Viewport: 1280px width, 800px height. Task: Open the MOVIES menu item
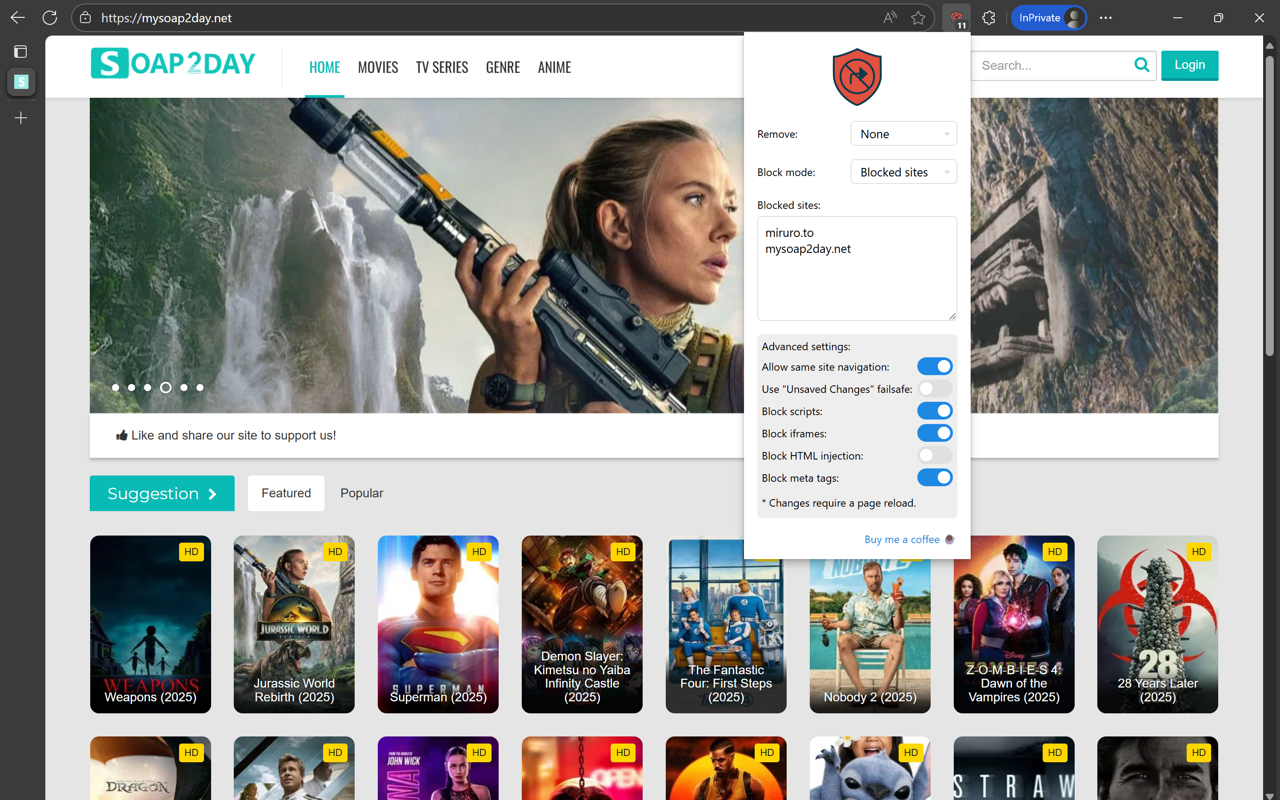(378, 67)
